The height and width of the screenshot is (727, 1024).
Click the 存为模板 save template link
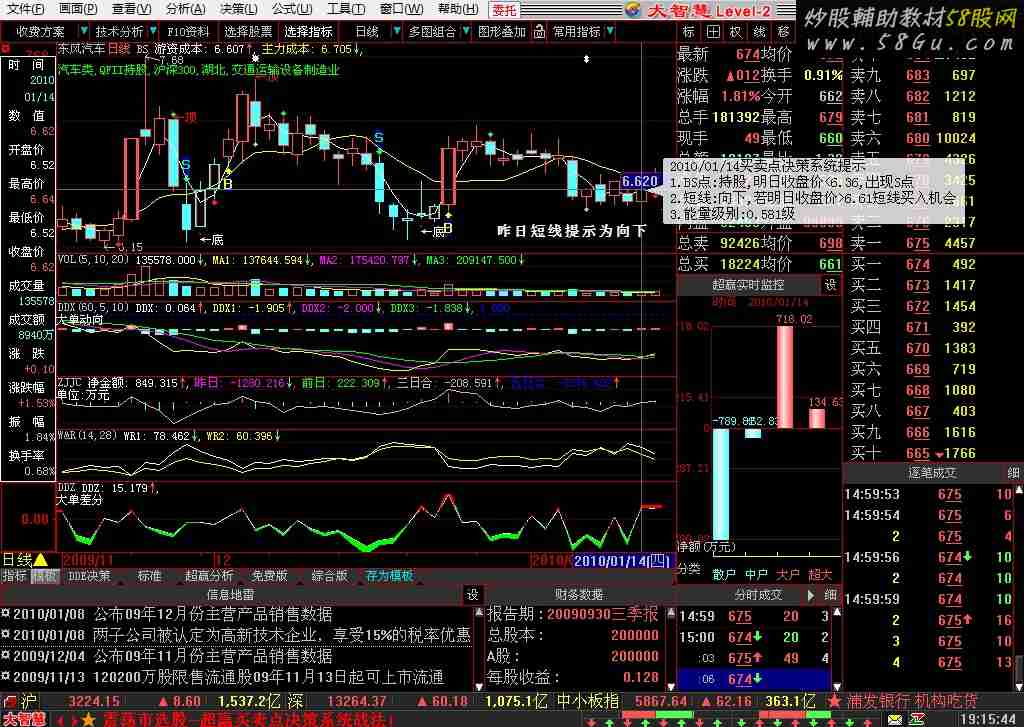pyautogui.click(x=390, y=576)
